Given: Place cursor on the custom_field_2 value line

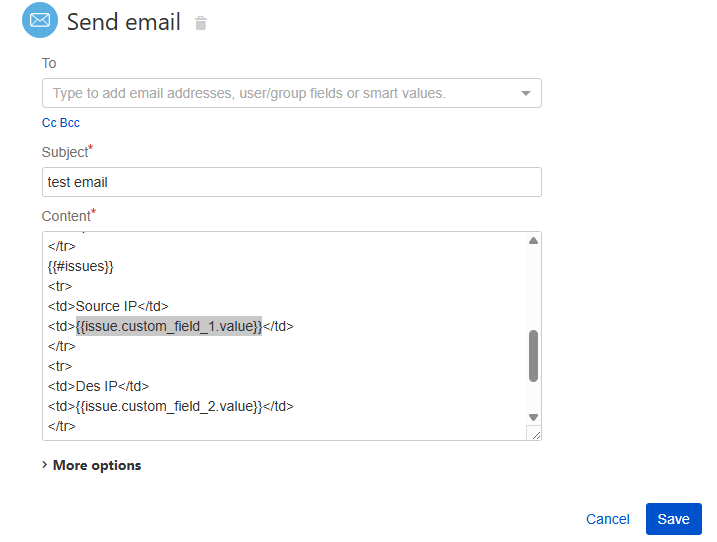Looking at the screenshot, I should tap(171, 406).
